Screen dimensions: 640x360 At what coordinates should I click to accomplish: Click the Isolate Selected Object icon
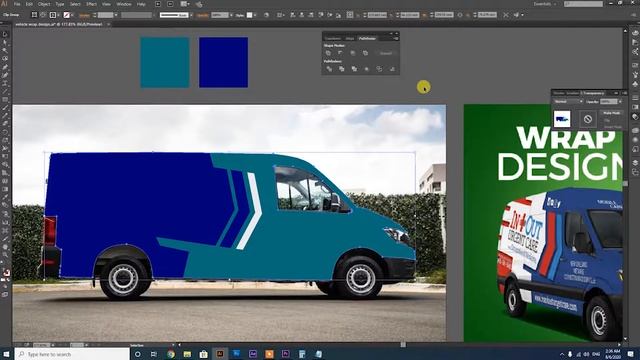click(x=506, y=15)
